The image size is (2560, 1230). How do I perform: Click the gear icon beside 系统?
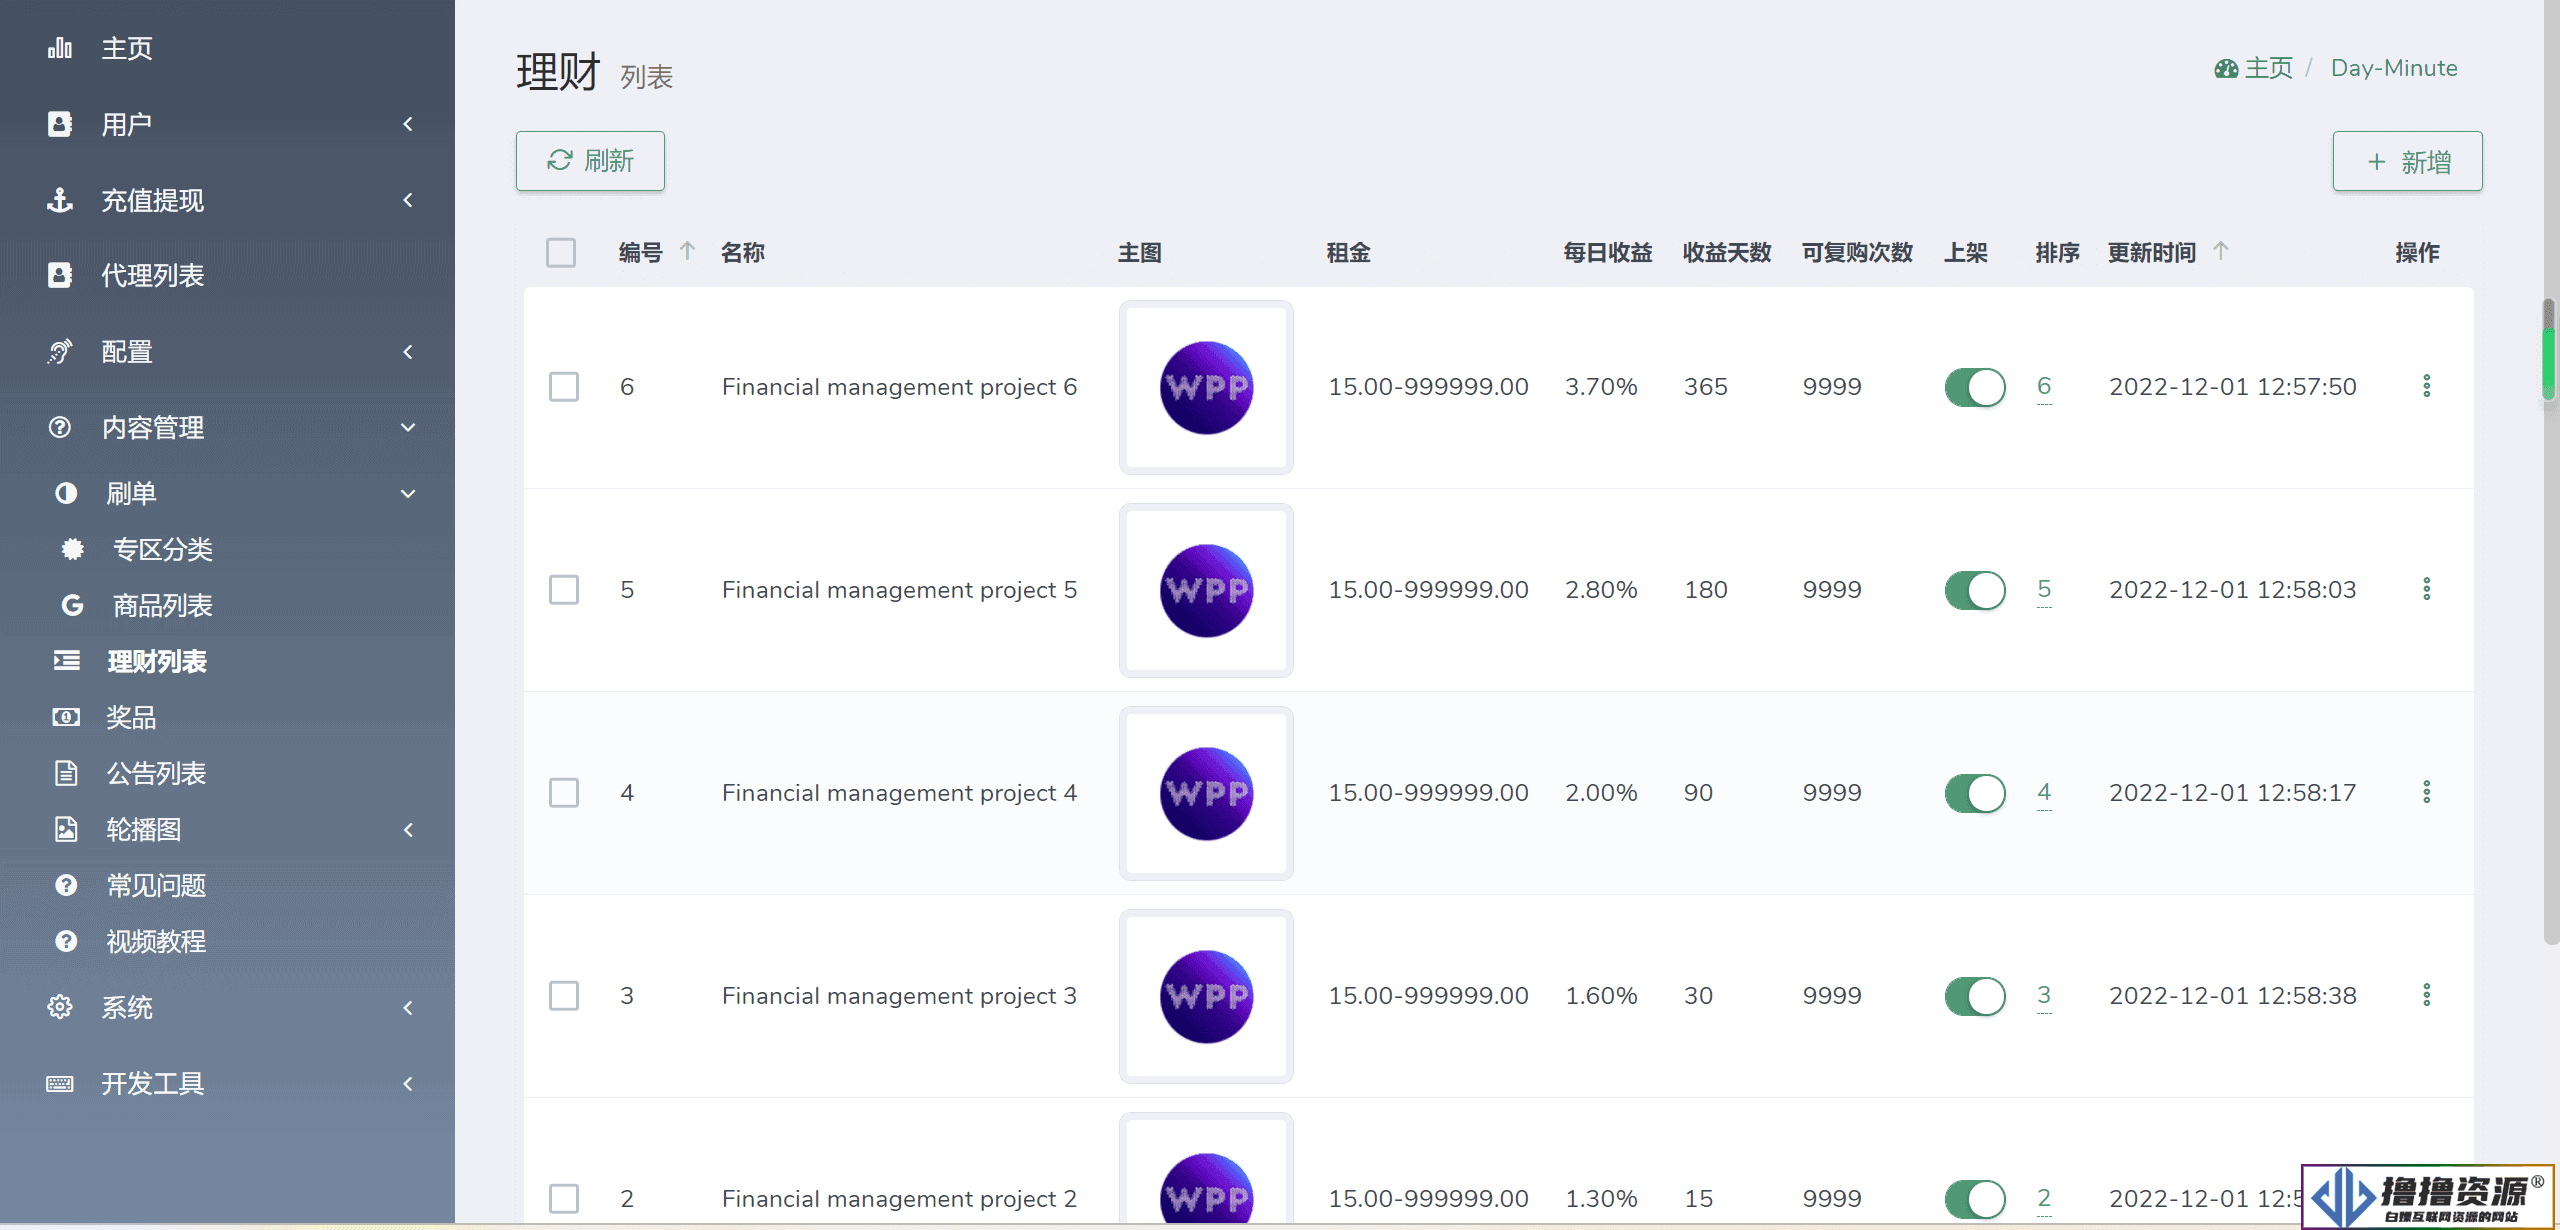click(60, 1007)
